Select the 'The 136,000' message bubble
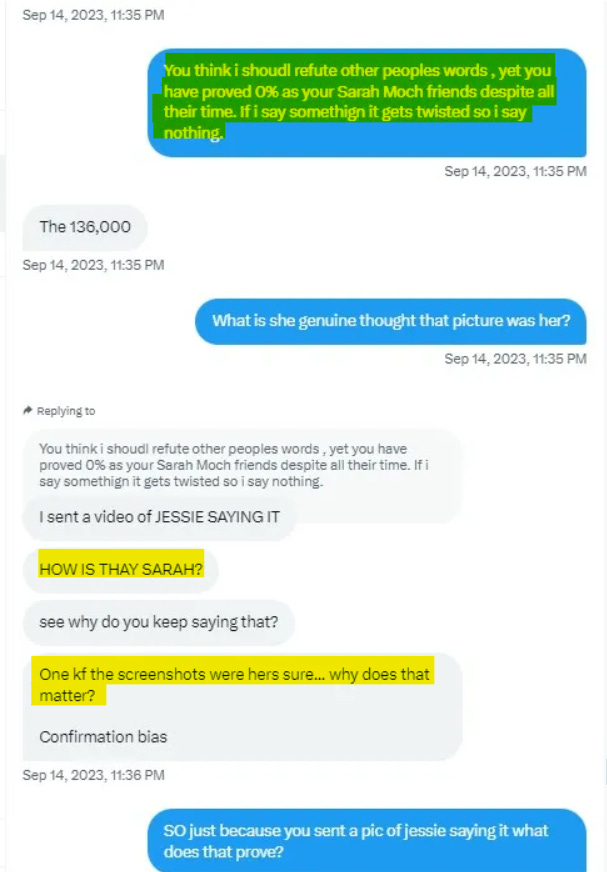Image resolution: width=607 pixels, height=872 pixels. (85, 227)
